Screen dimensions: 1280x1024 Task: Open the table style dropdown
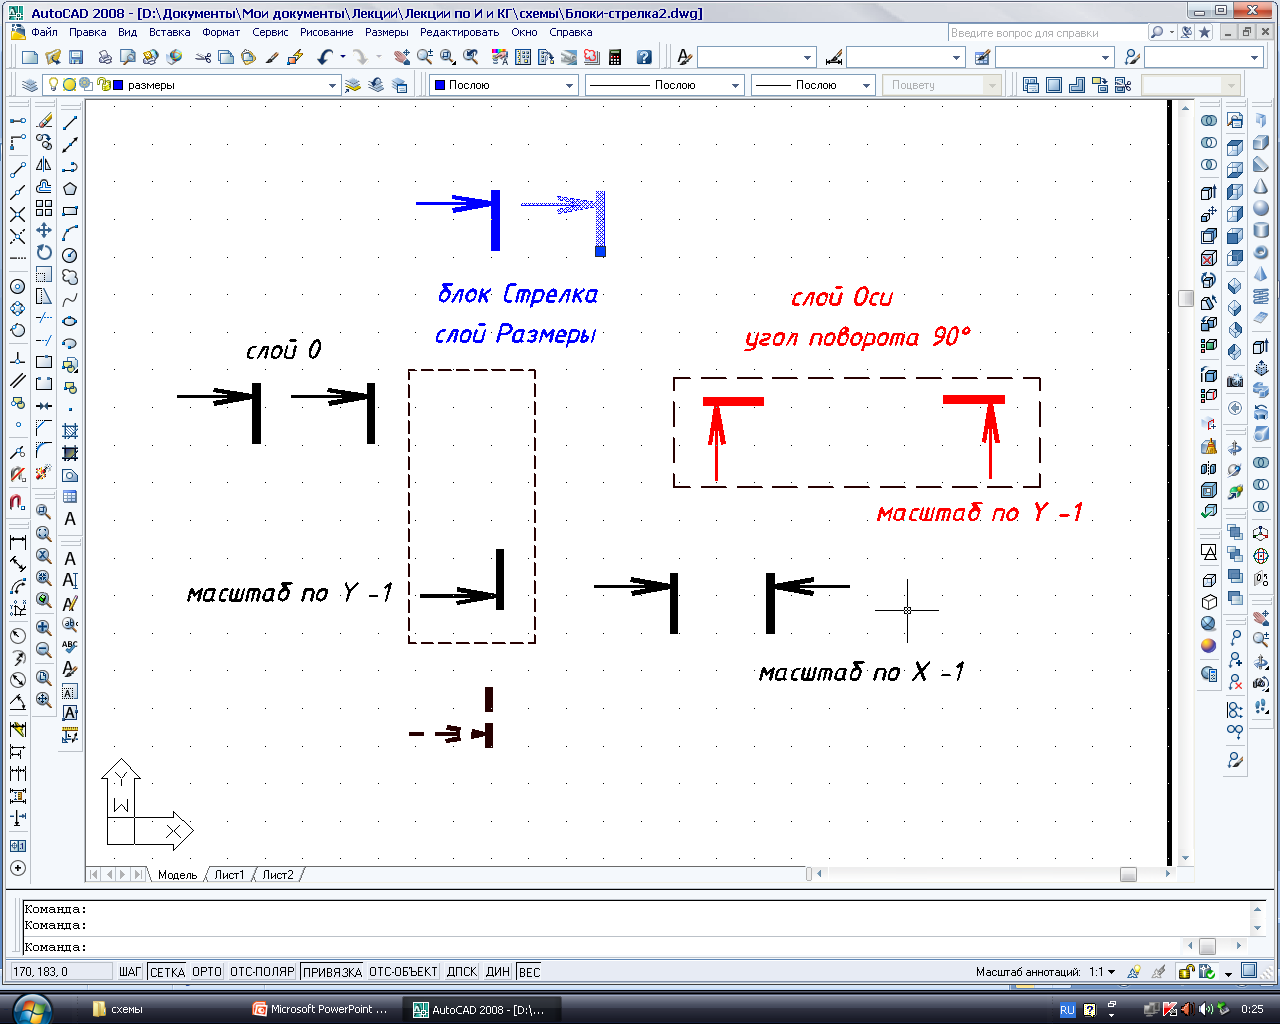pos(1054,58)
